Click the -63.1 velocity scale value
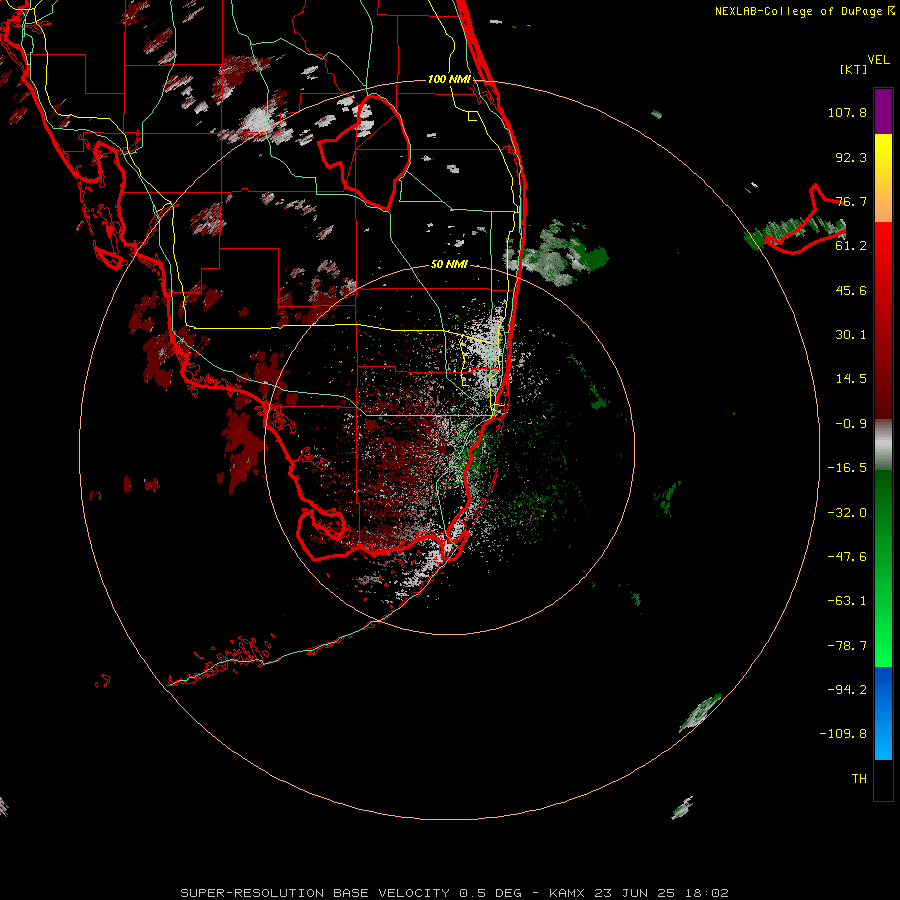 (847, 601)
